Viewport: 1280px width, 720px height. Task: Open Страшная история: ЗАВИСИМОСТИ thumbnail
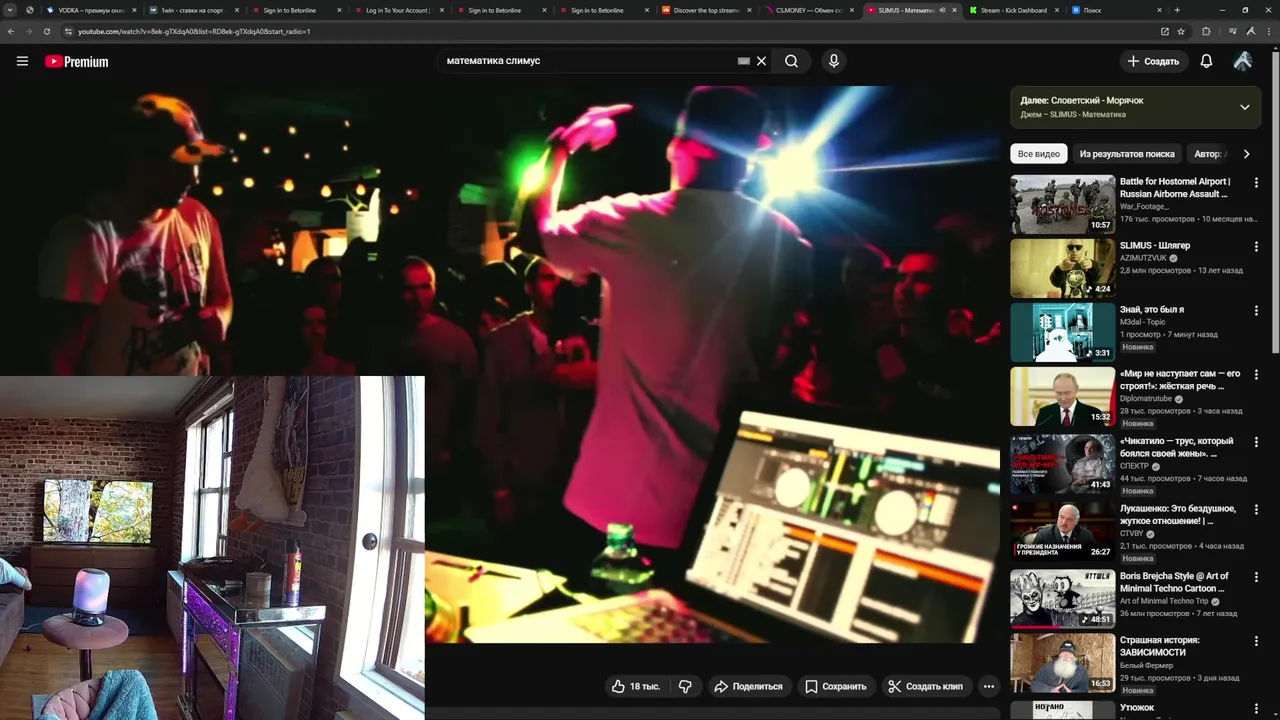pyautogui.click(x=1062, y=663)
